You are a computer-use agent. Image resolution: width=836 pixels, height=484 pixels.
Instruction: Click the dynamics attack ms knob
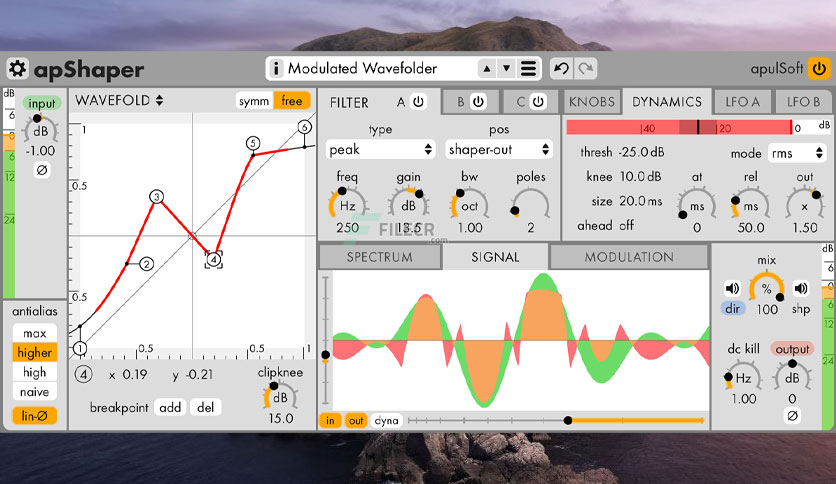[697, 205]
